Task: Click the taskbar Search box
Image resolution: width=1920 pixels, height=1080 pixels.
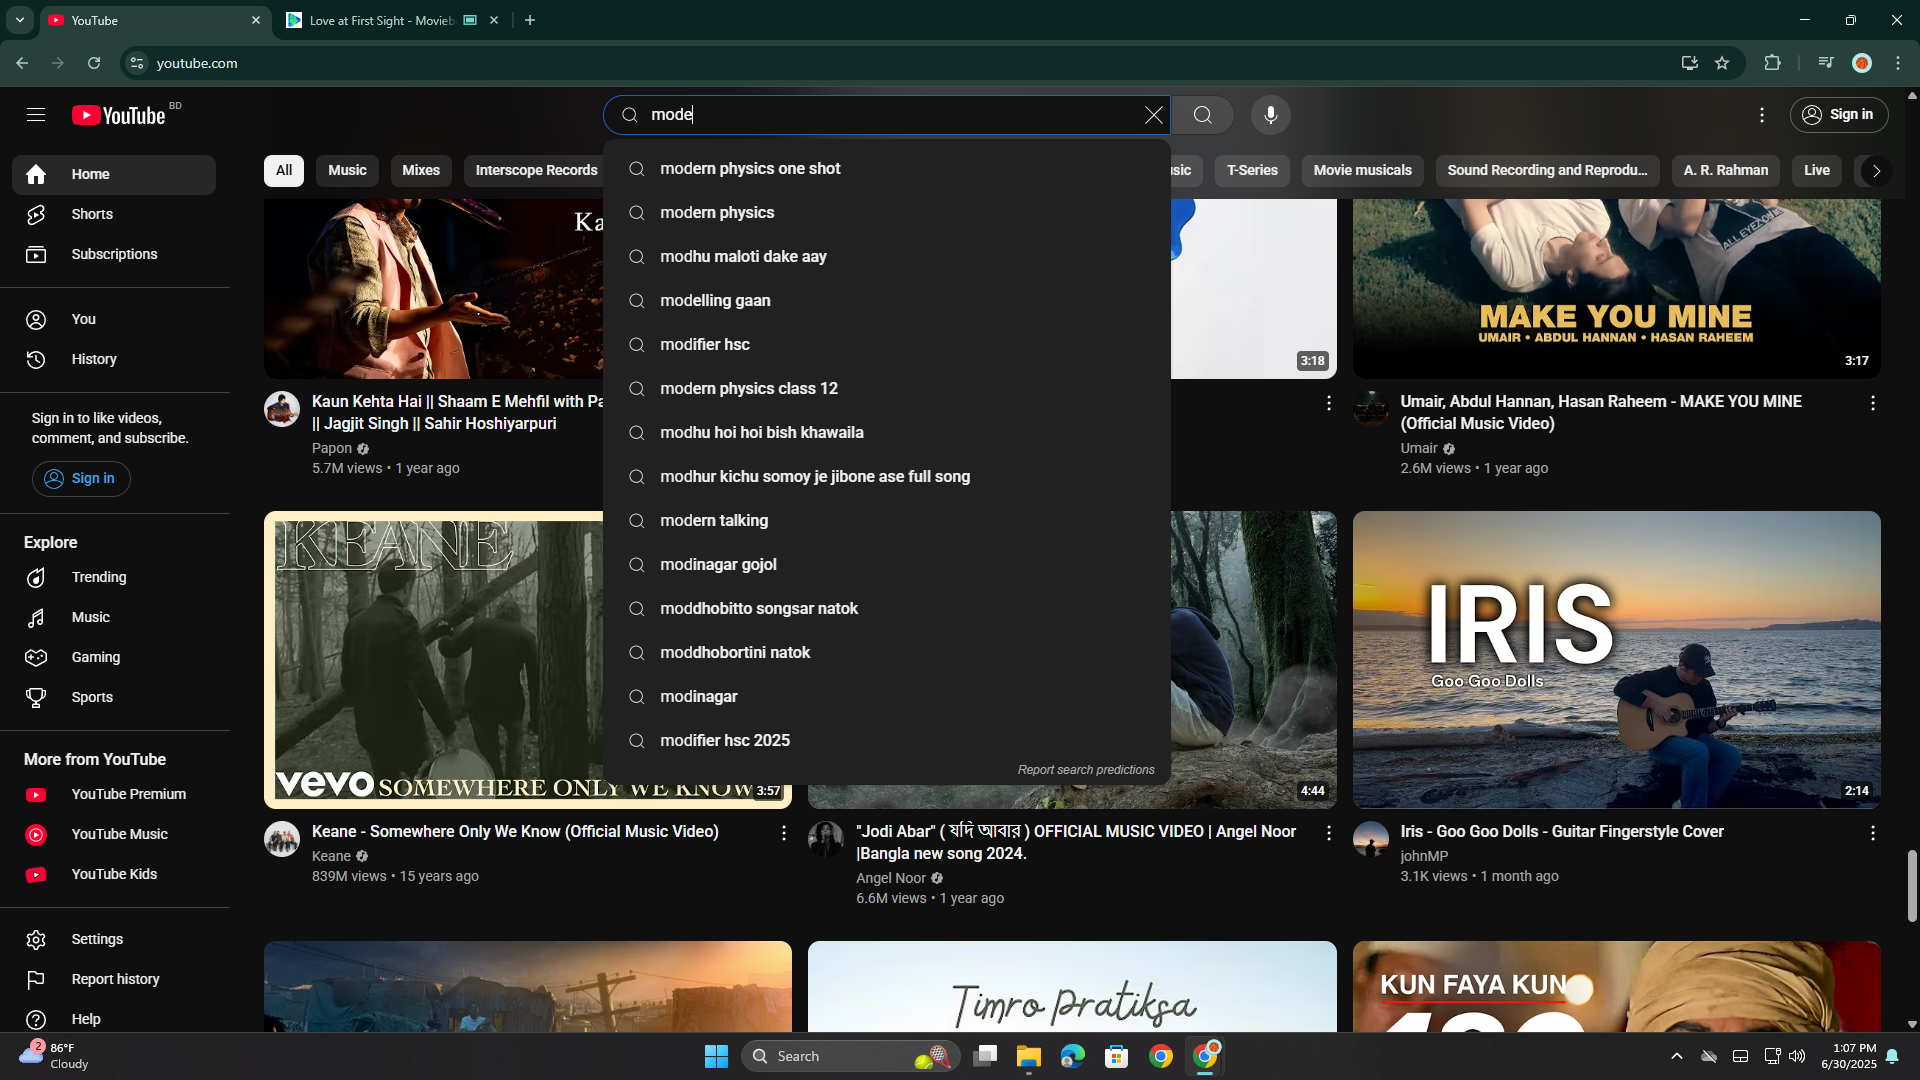Action: tap(850, 1056)
